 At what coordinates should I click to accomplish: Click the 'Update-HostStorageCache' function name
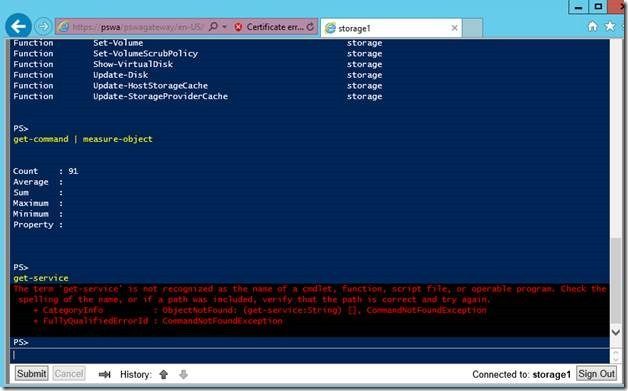(151, 85)
